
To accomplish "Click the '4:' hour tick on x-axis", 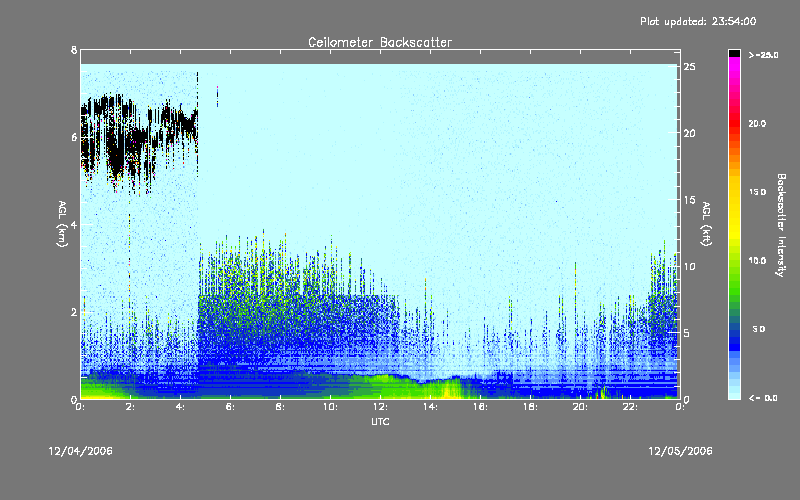I will click(x=181, y=407).
